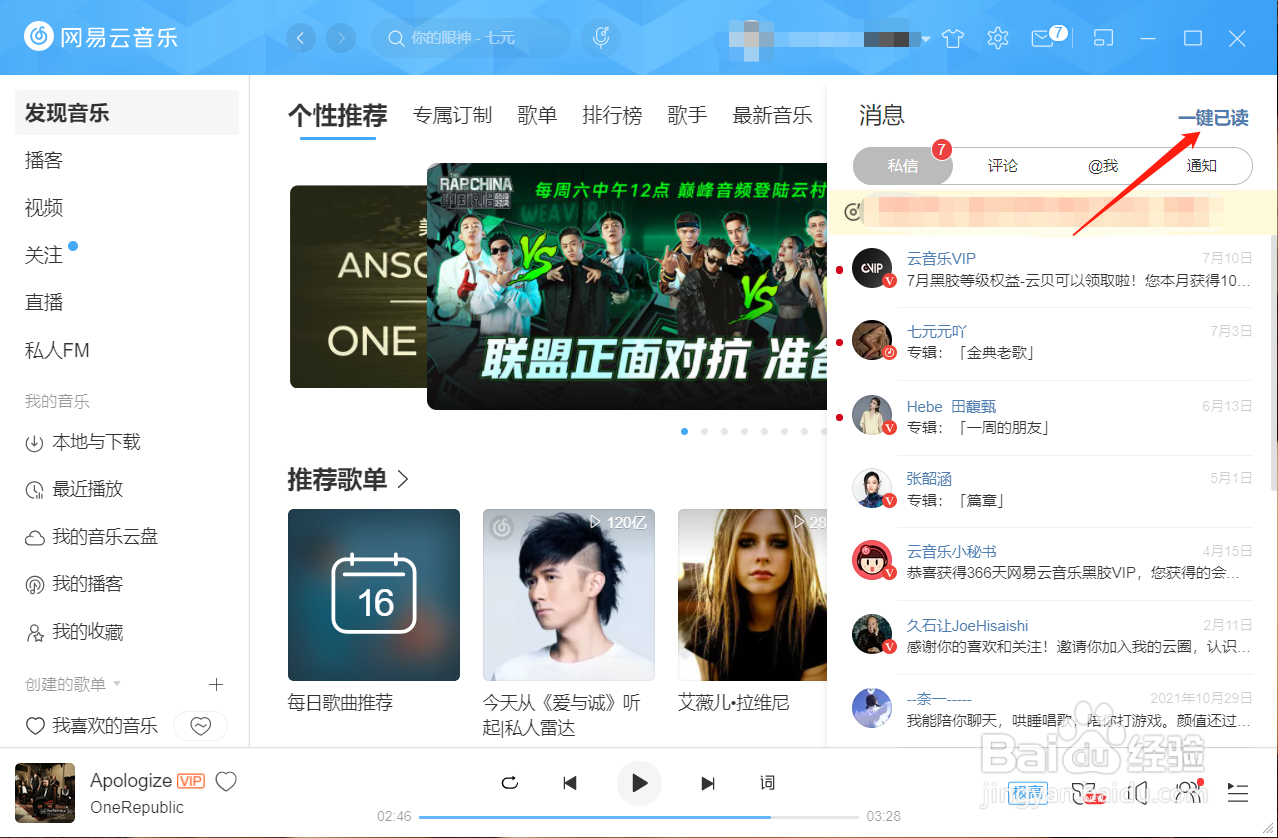The width and height of the screenshot is (1278, 838).
Task: Open 云音乐VIP avatar in messages
Action: [x=872, y=268]
